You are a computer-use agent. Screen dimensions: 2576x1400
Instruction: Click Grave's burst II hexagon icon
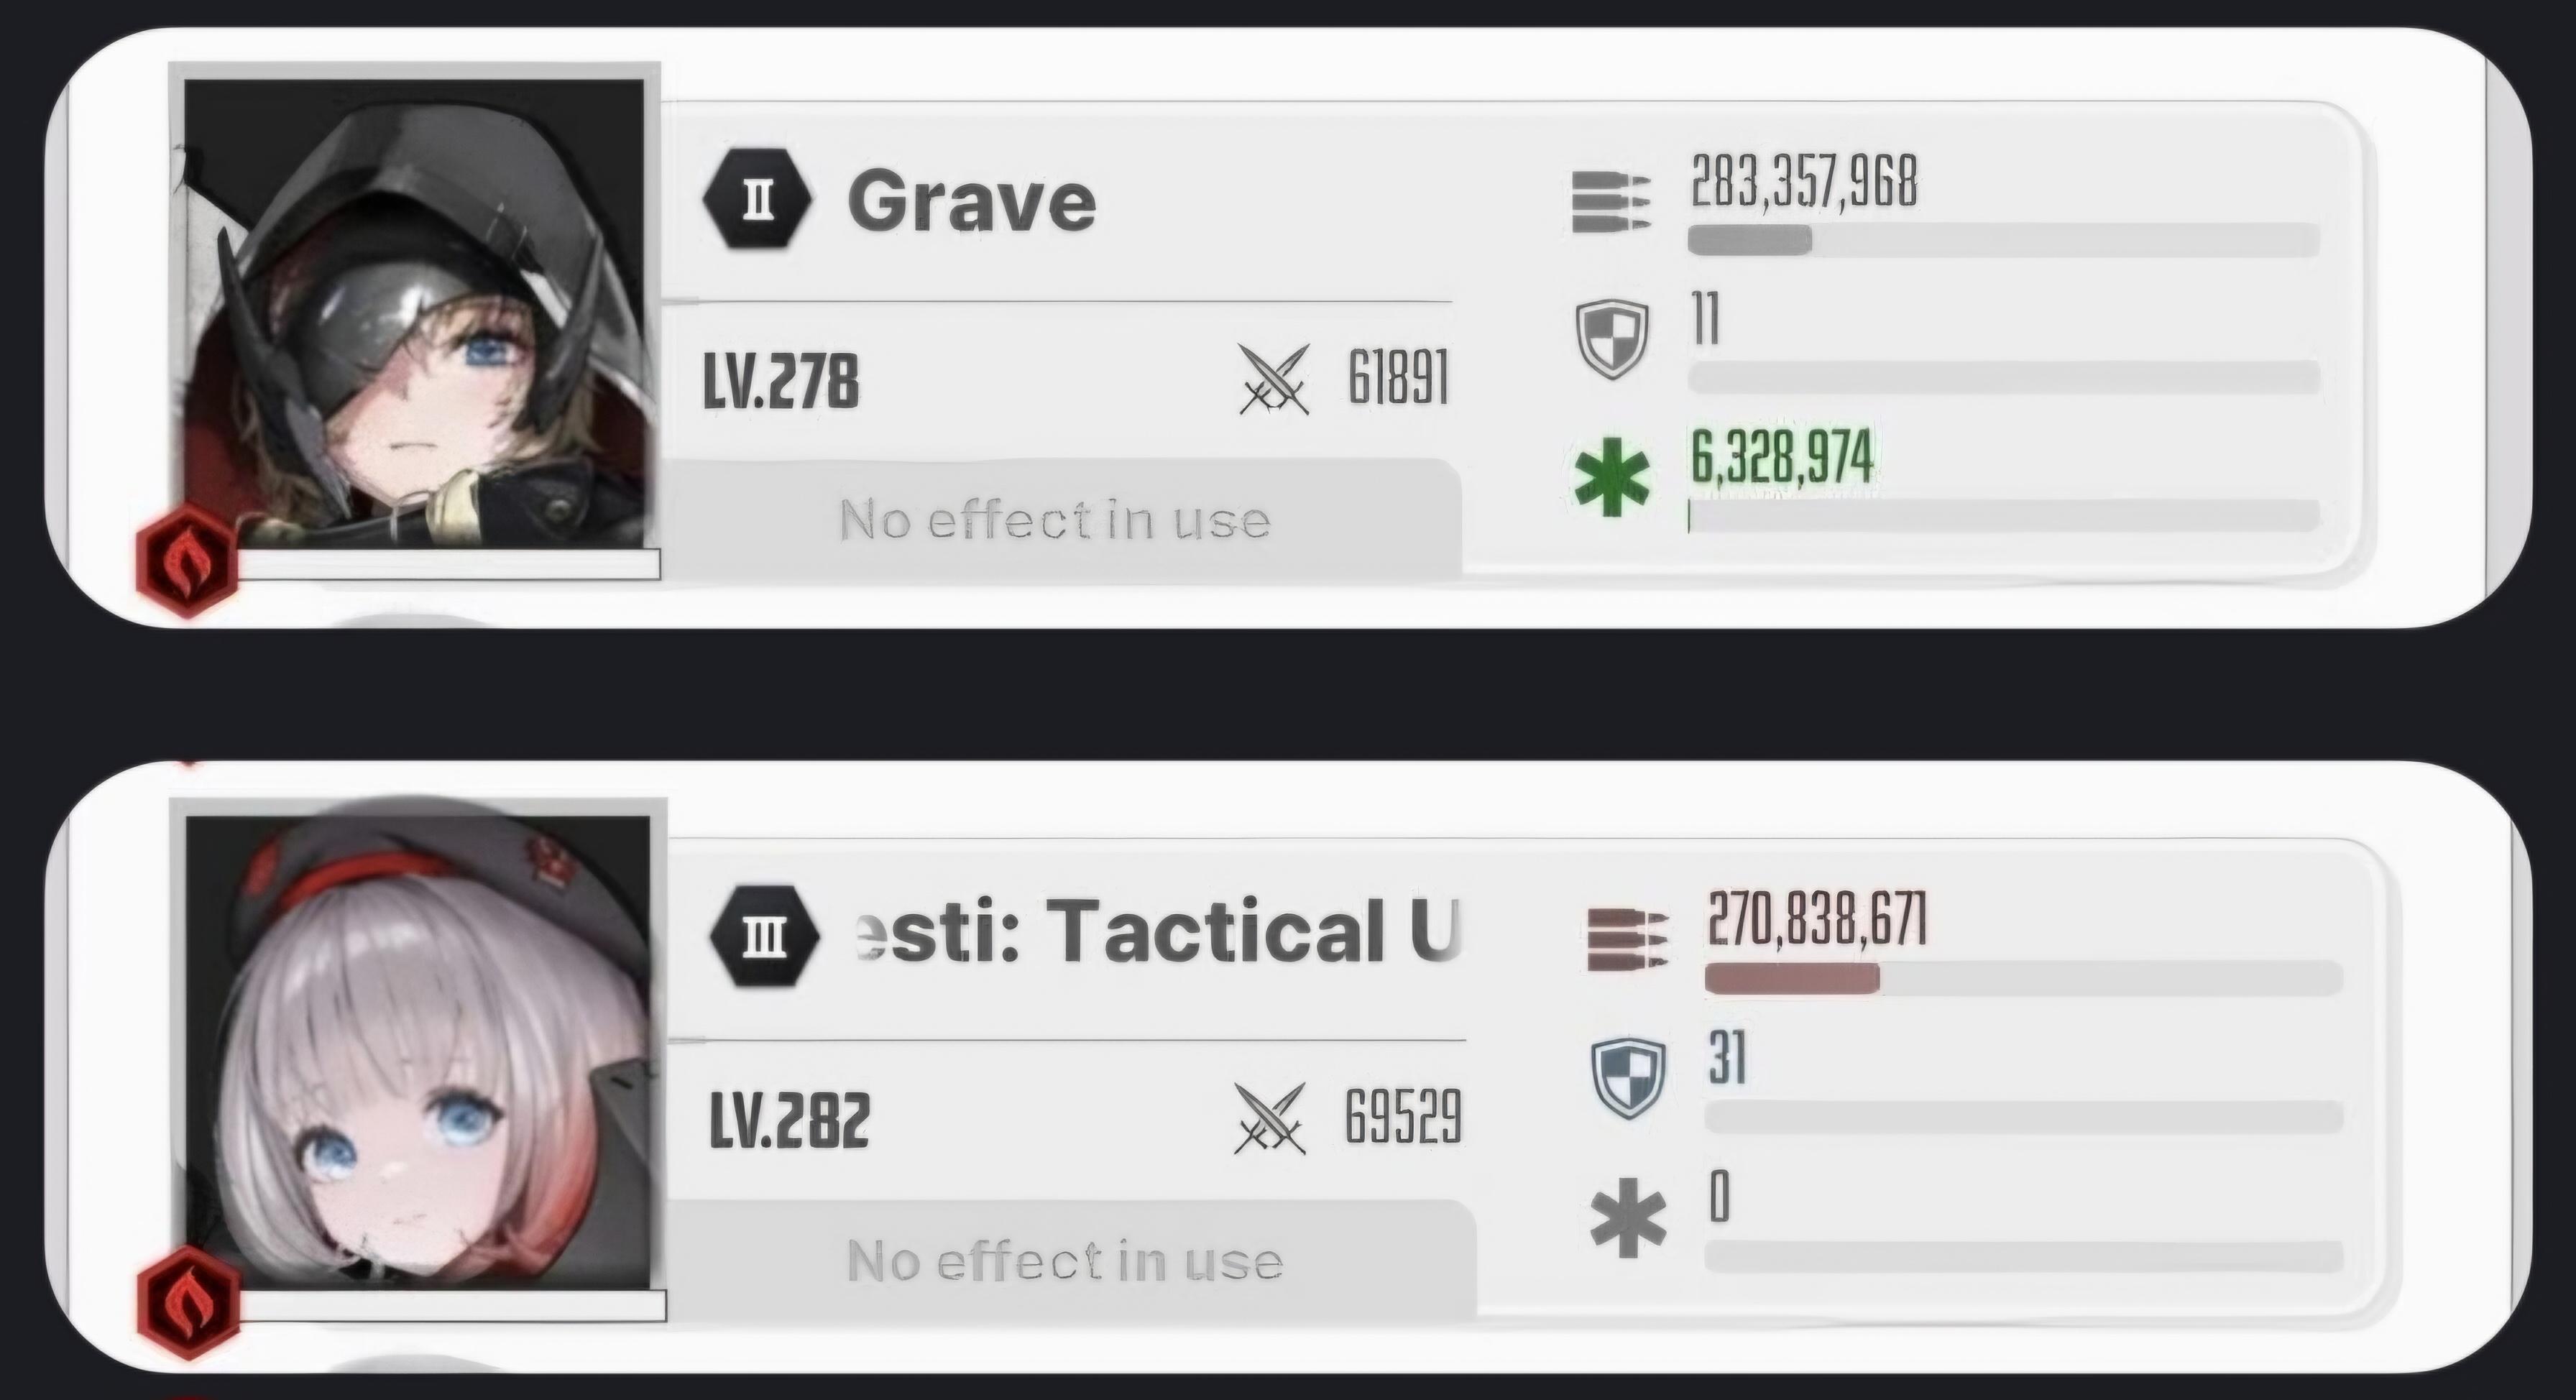pyautogui.click(x=758, y=199)
